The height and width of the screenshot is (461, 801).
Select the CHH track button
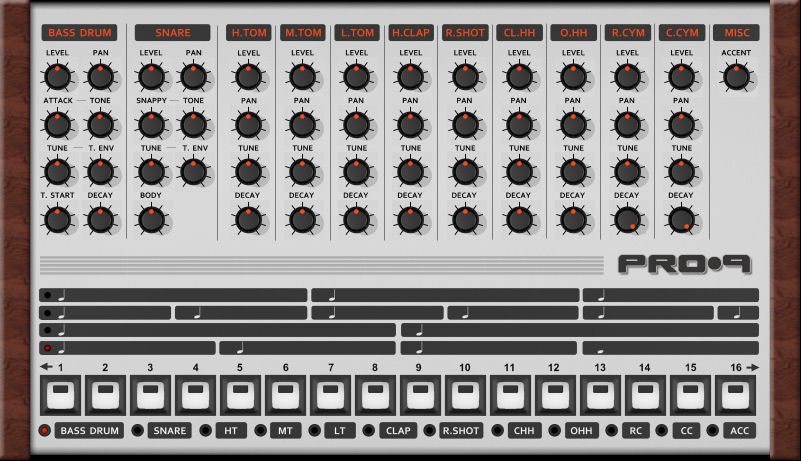tap(524, 430)
